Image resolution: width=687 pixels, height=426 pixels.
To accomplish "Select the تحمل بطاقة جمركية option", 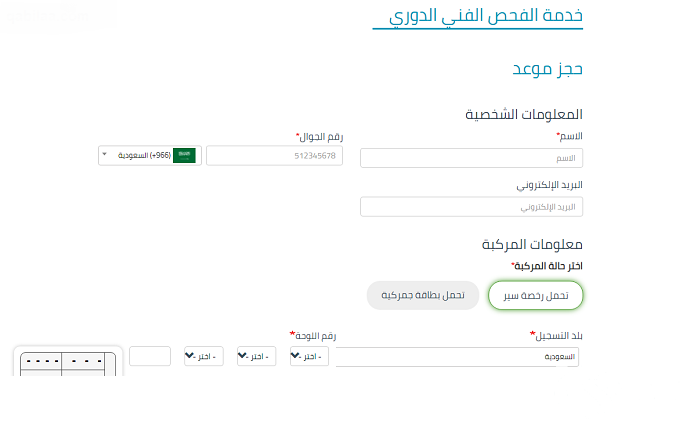I will click(x=423, y=295).
